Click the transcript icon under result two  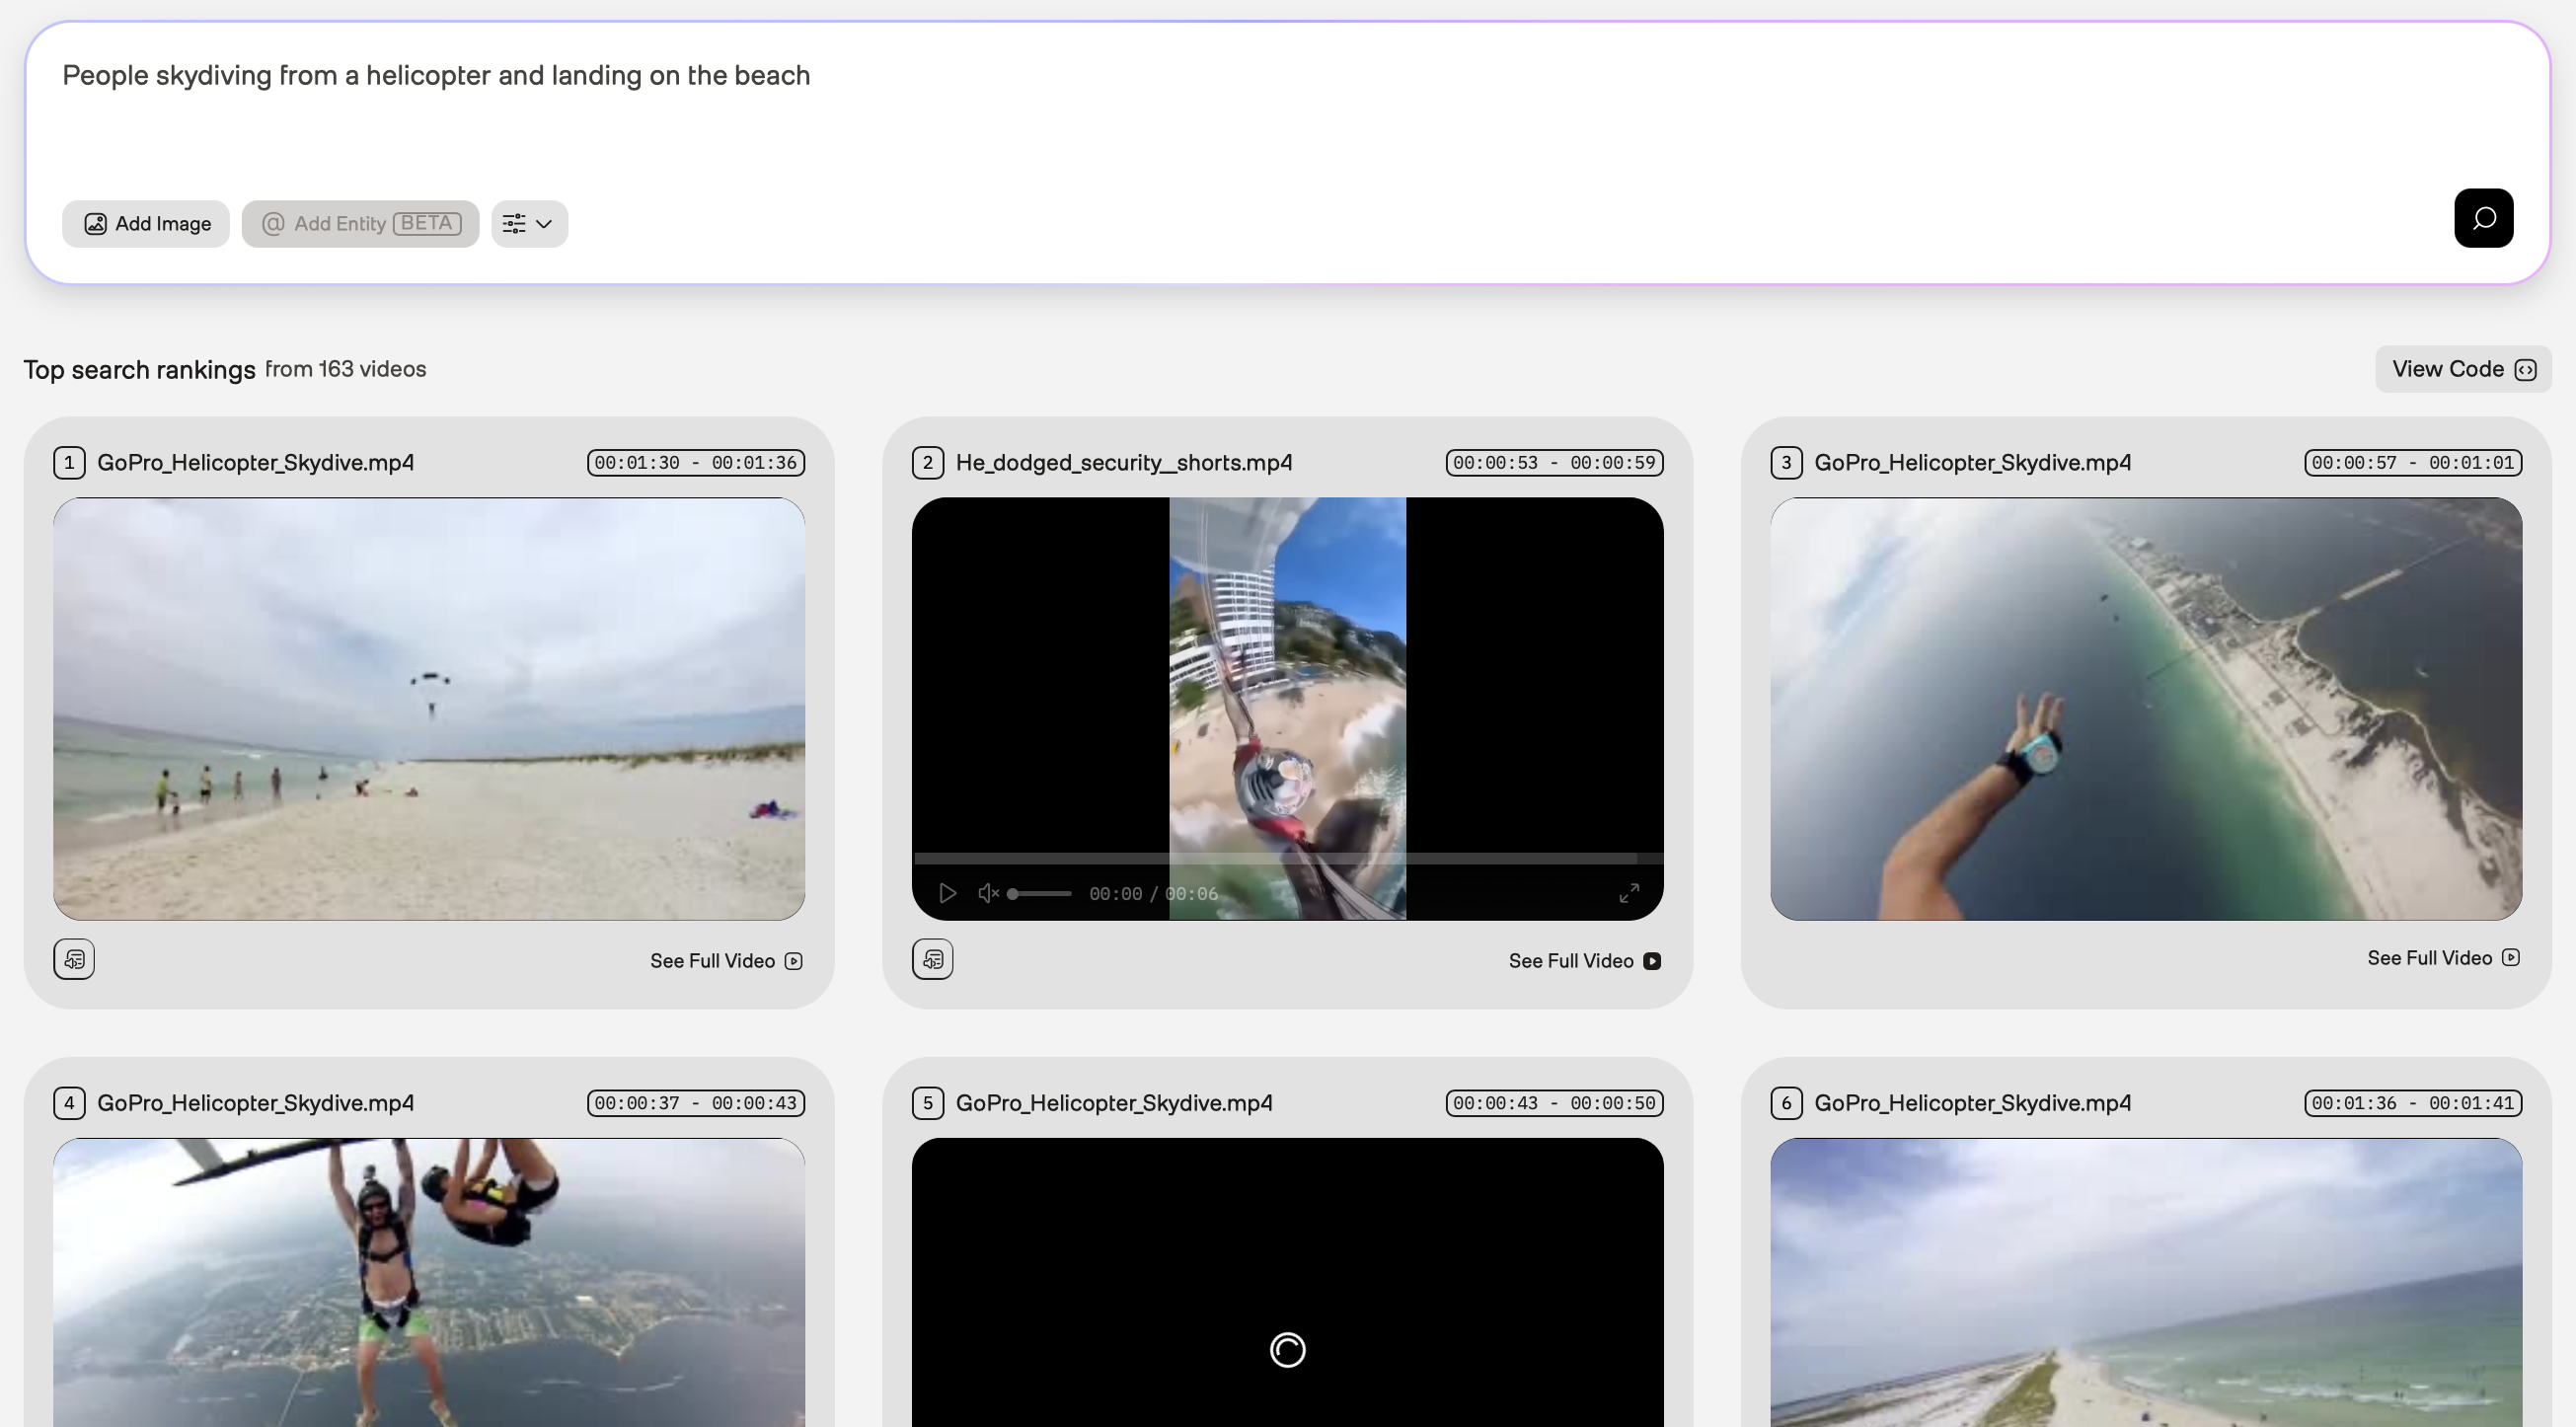point(932,960)
